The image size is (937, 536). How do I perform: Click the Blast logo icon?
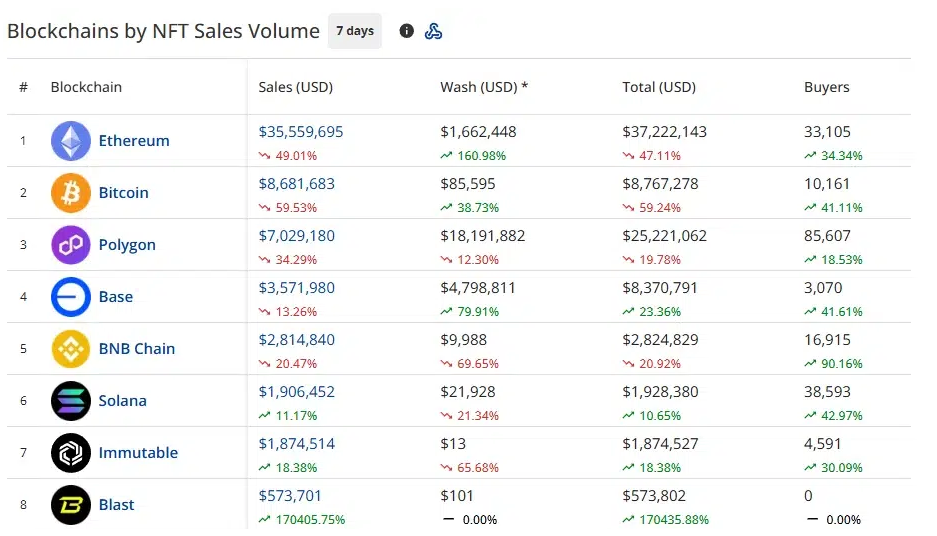71,505
